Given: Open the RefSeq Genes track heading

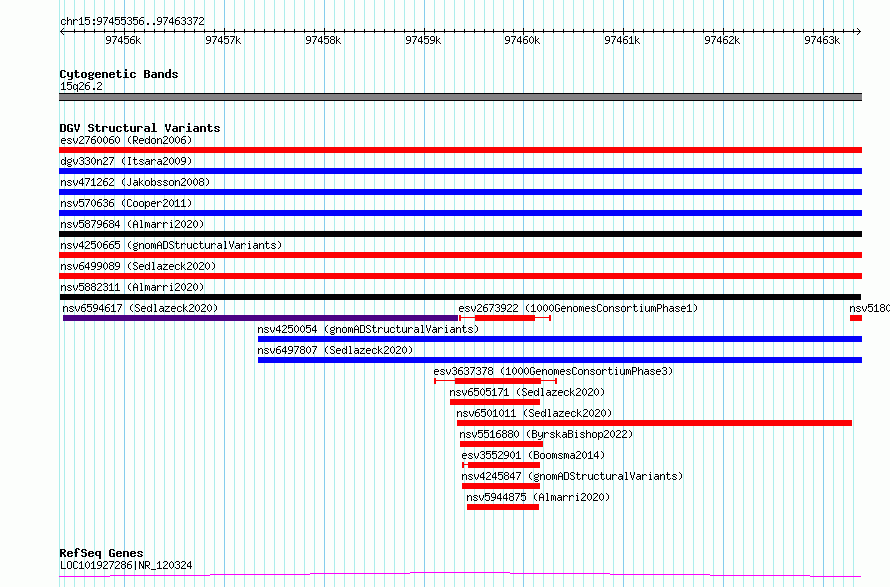Looking at the screenshot, I should (102, 553).
